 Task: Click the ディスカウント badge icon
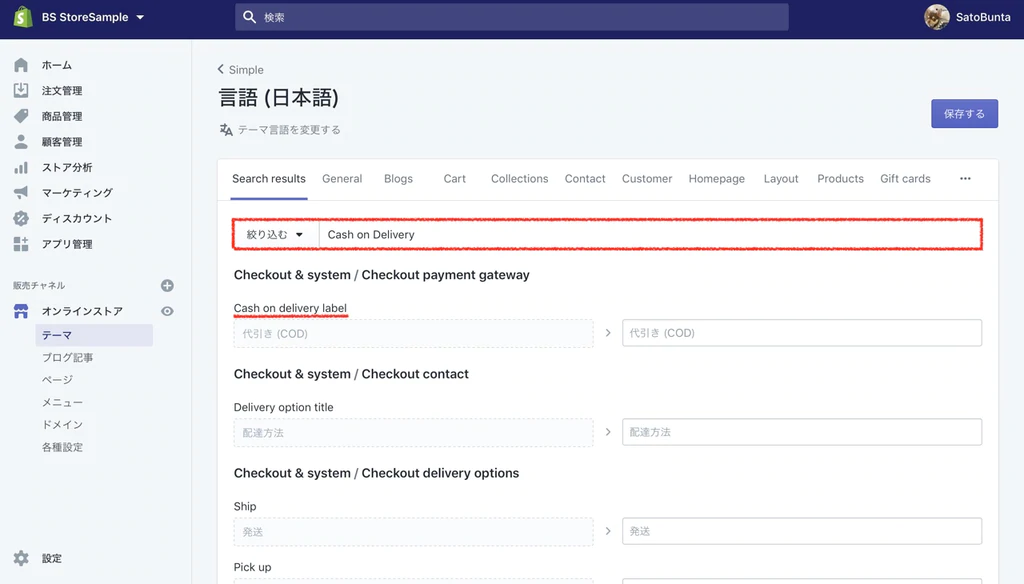click(21, 219)
